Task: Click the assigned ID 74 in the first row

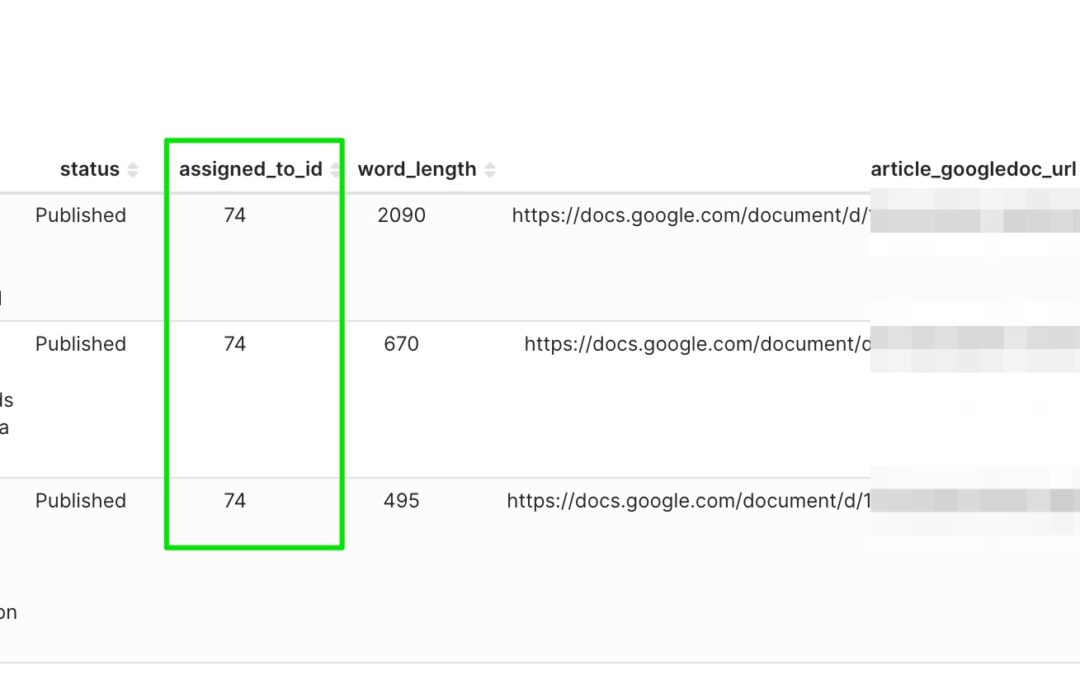Action: click(235, 215)
